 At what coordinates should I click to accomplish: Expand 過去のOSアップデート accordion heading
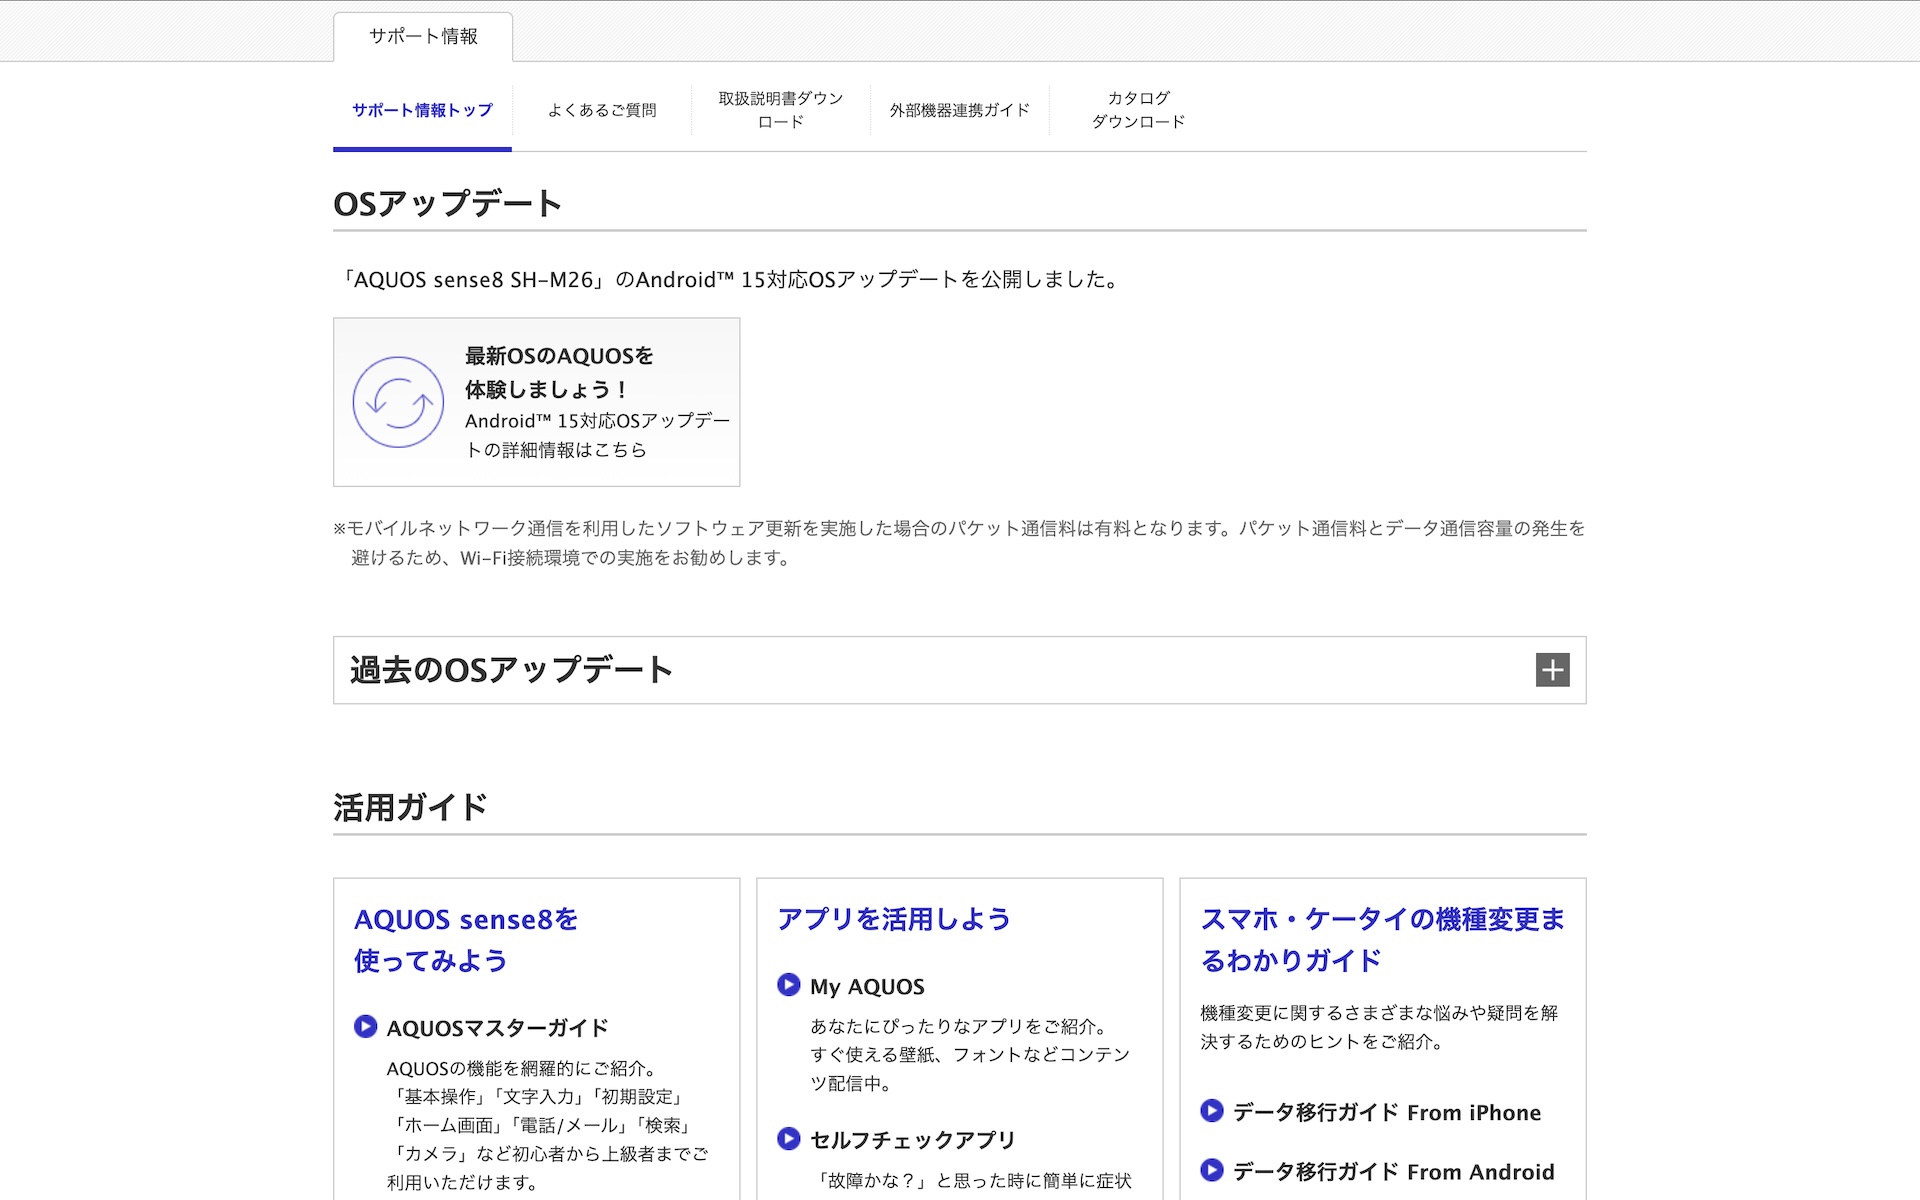(x=511, y=670)
